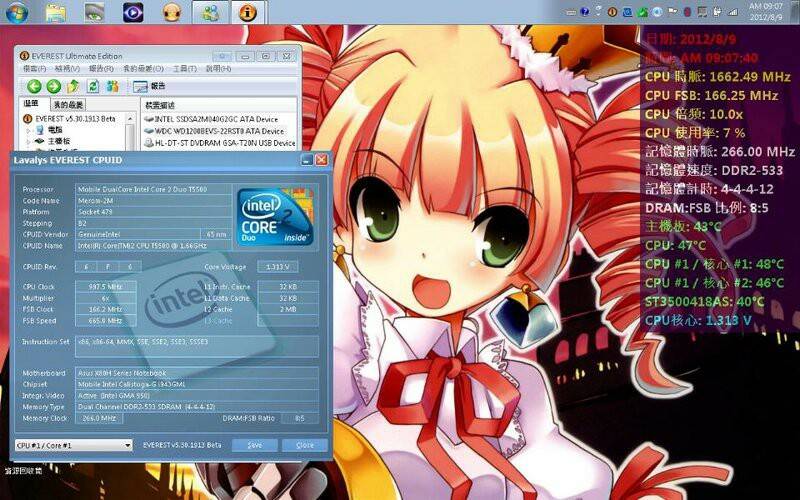Open the orange face app on taskbar
Image resolution: width=800 pixels, height=500 pixels.
point(172,12)
